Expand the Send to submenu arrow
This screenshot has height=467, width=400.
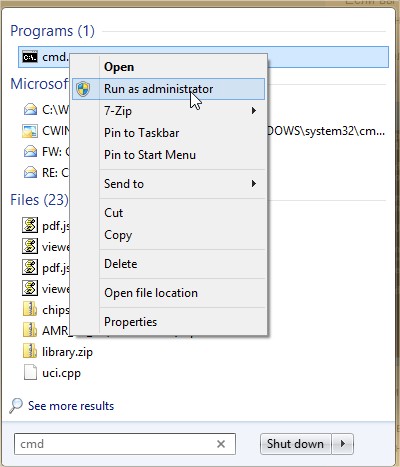click(254, 183)
